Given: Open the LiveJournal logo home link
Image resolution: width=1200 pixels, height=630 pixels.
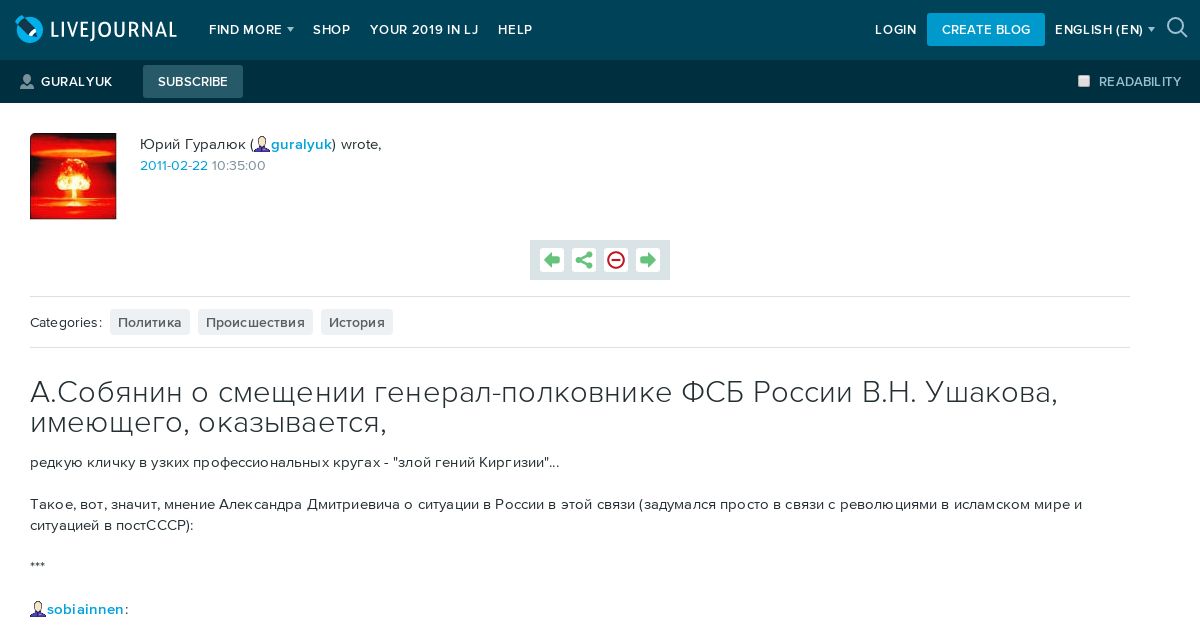Looking at the screenshot, I should 96,30.
